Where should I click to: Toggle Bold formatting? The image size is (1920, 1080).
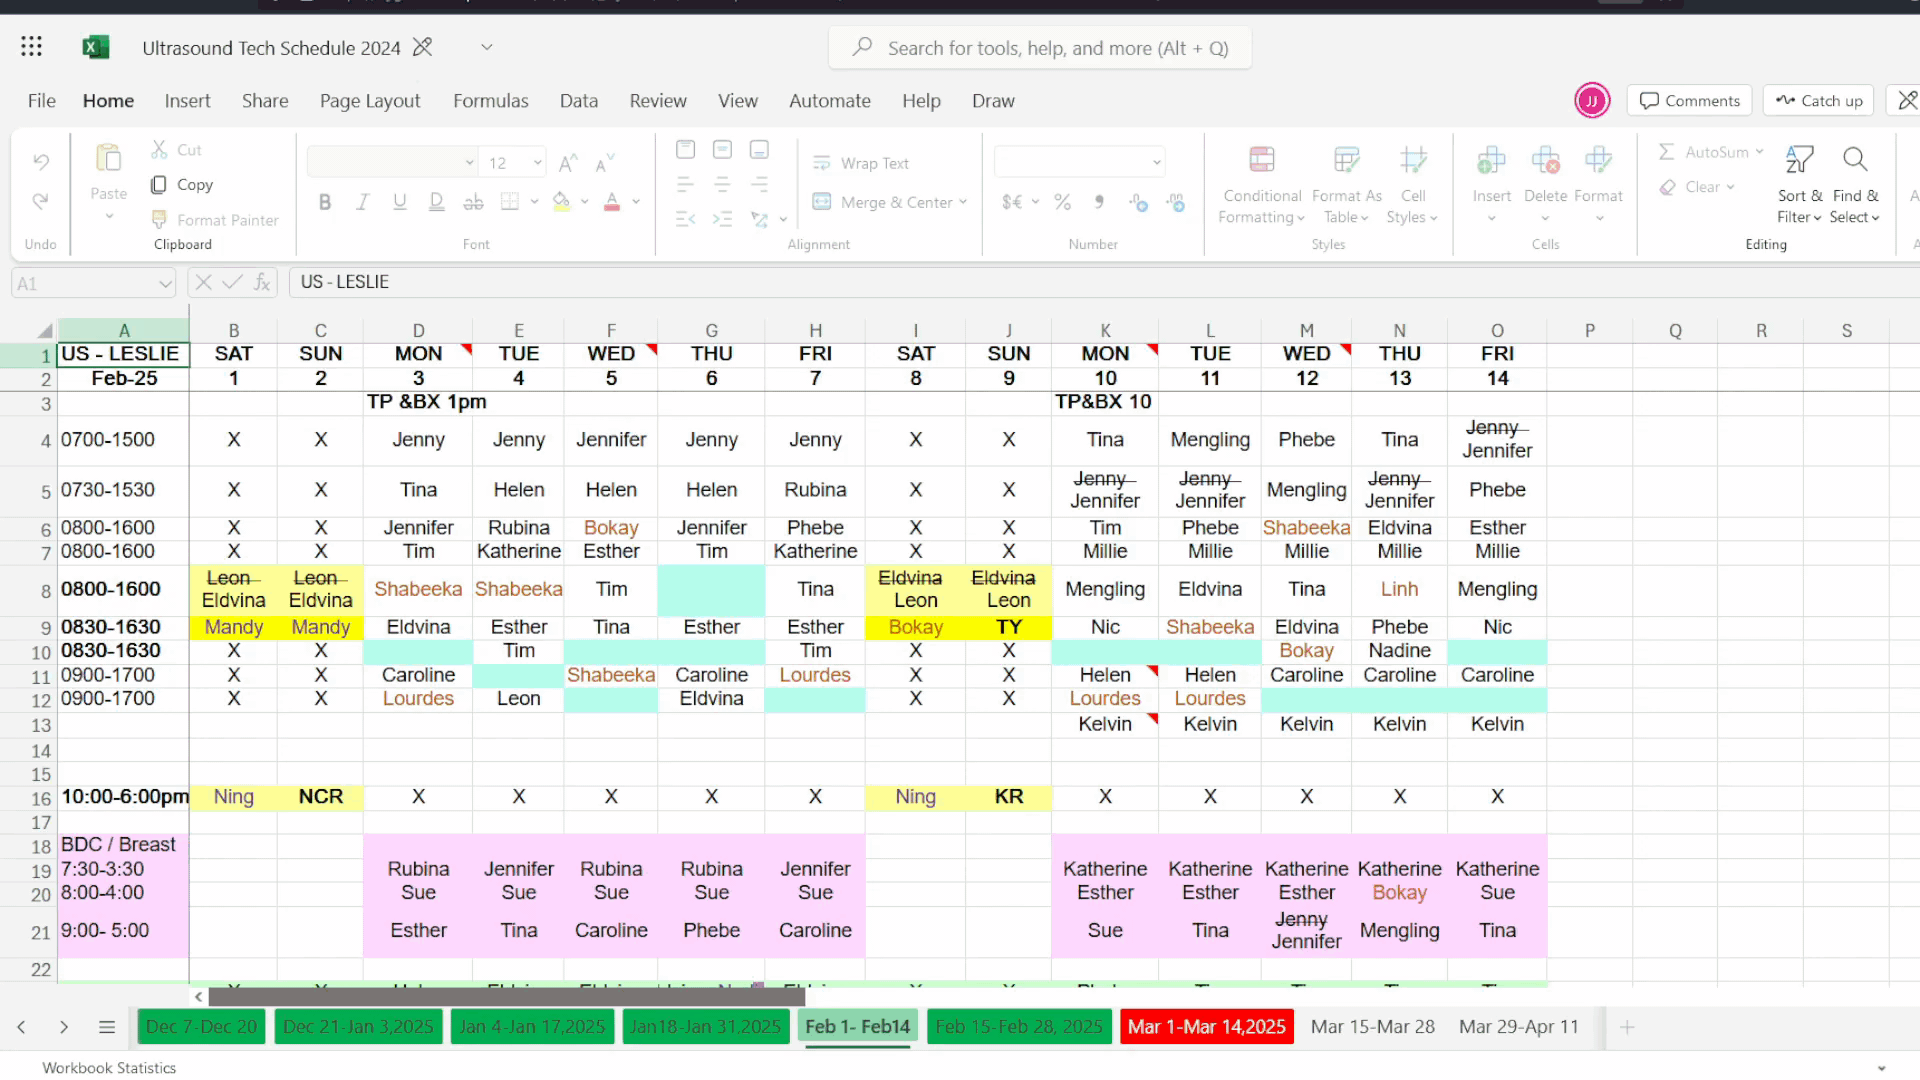coord(325,202)
